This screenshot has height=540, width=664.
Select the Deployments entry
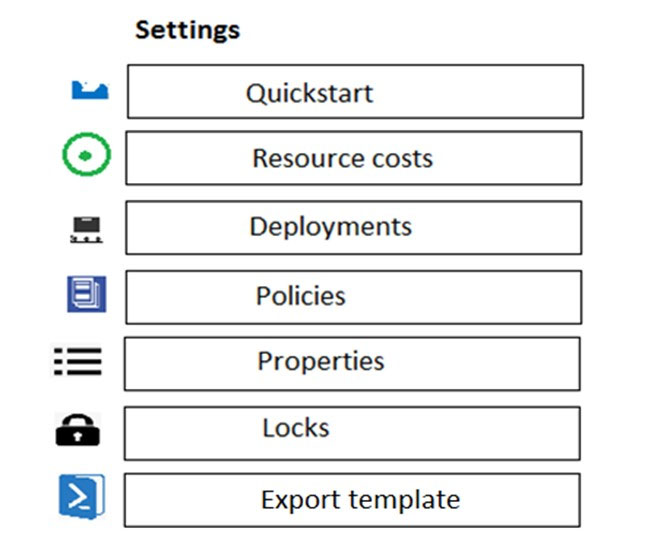pyautogui.click(x=354, y=228)
